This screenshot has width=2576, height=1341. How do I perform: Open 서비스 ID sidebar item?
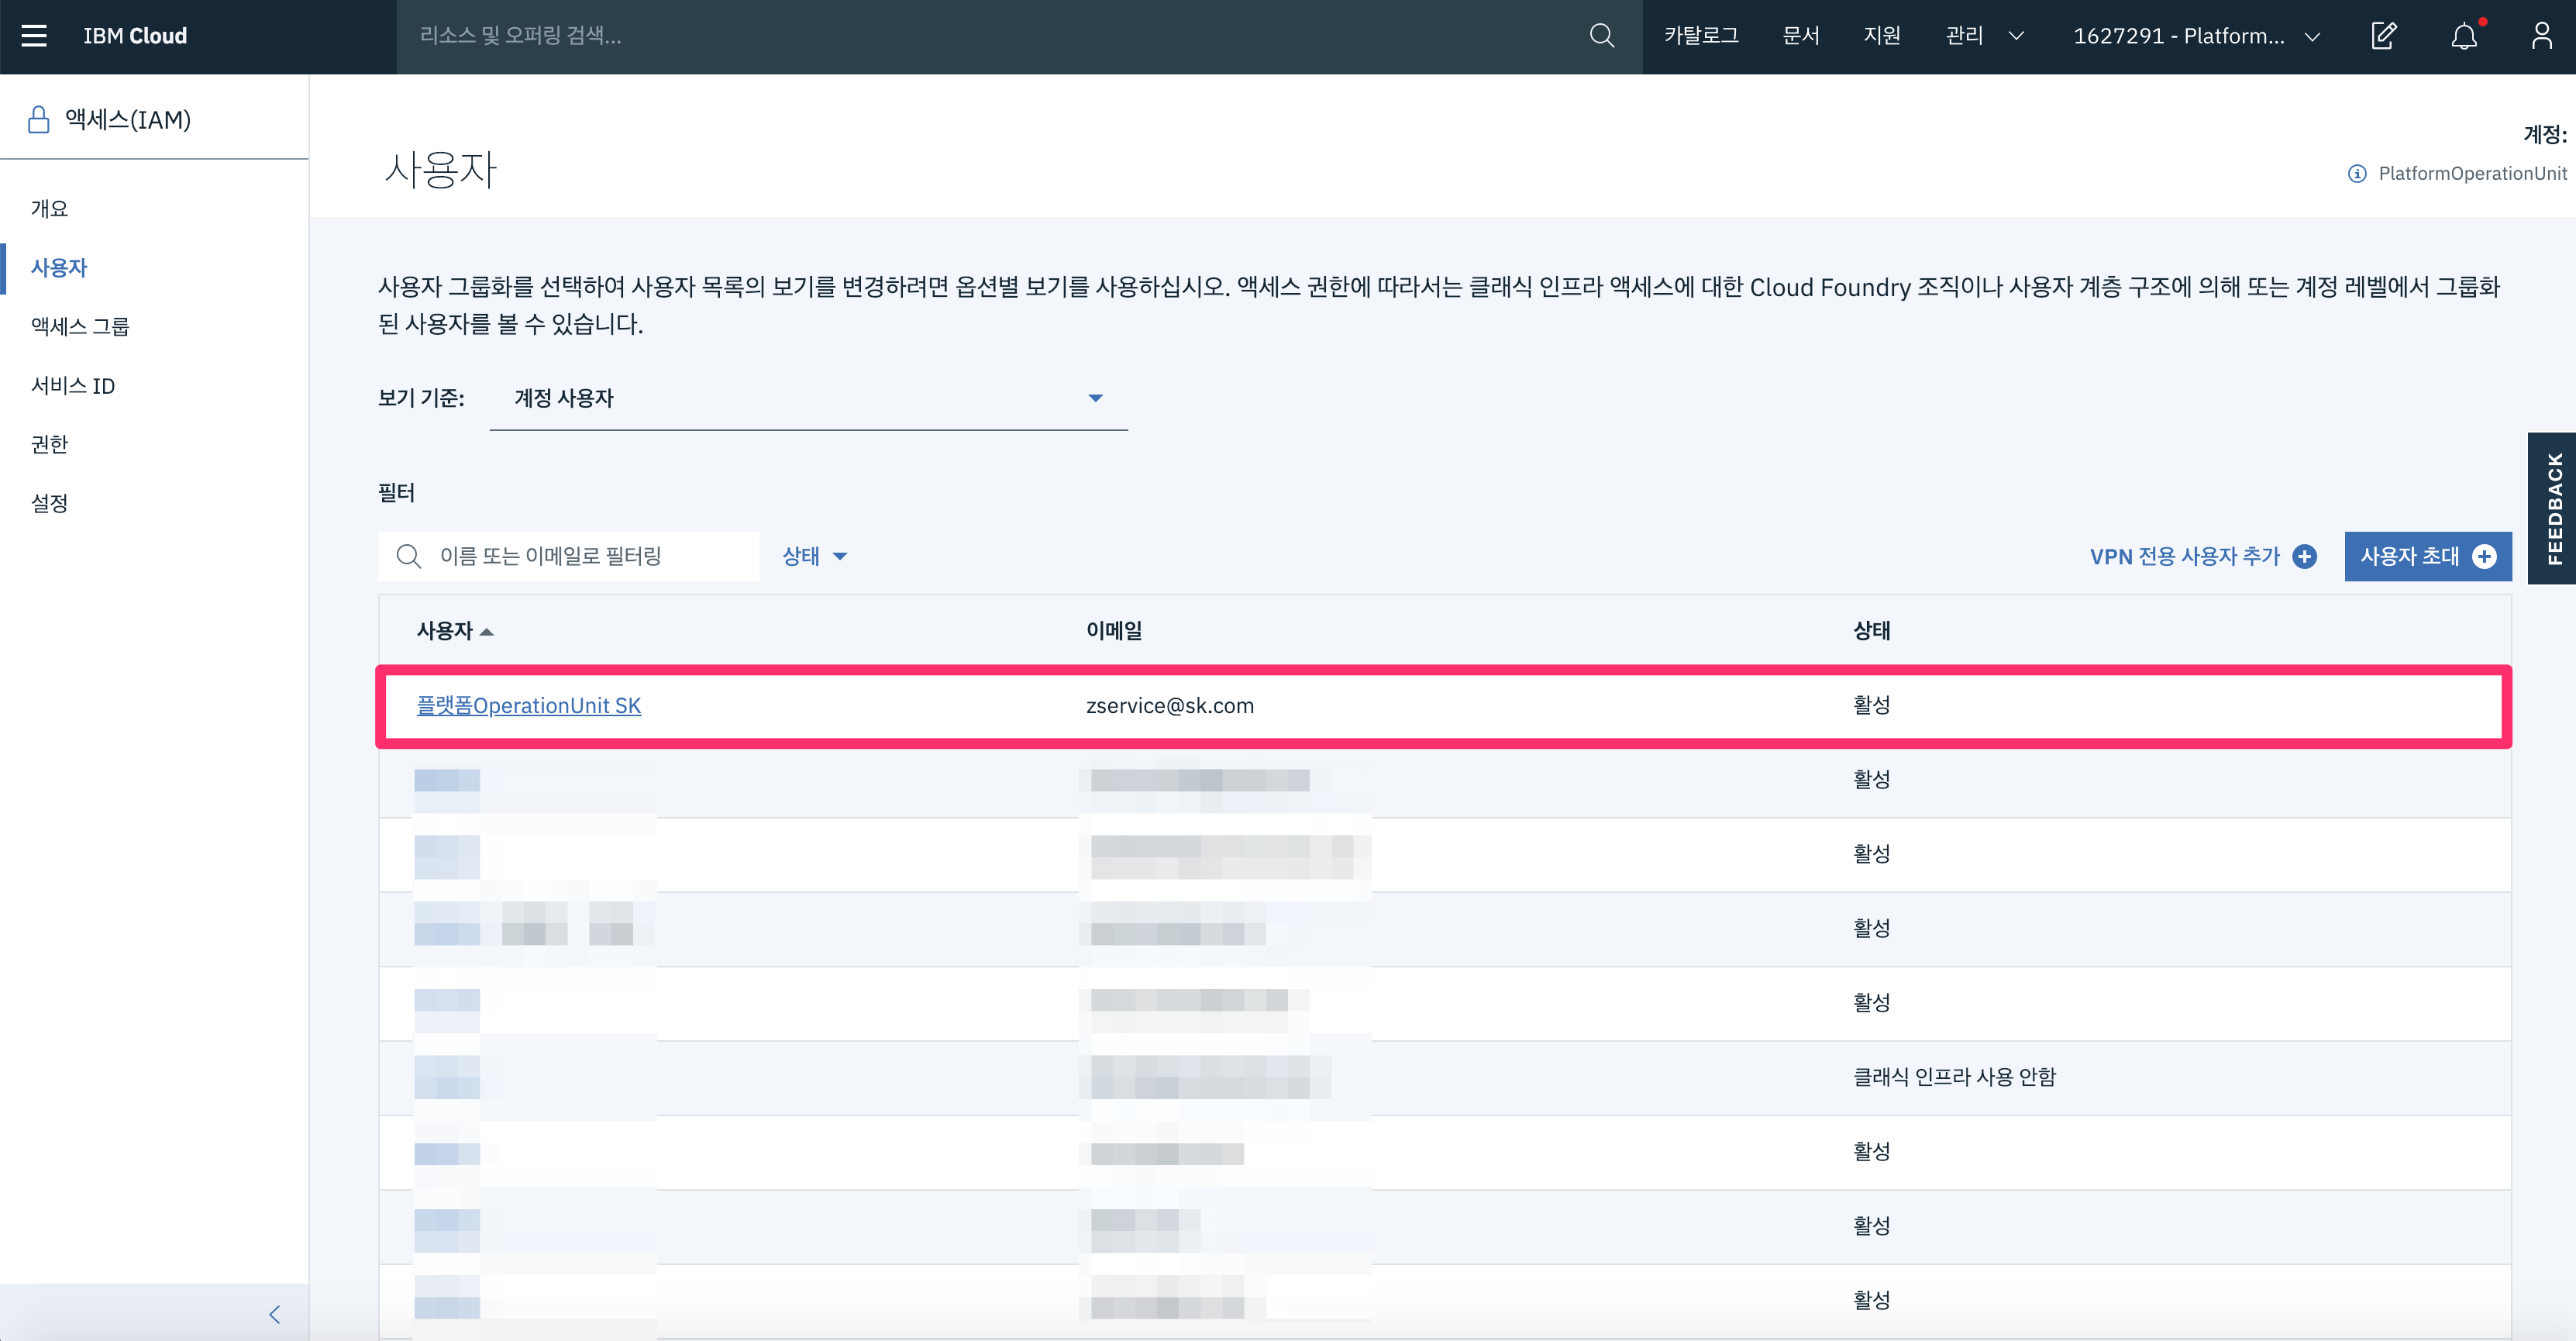tap(73, 386)
